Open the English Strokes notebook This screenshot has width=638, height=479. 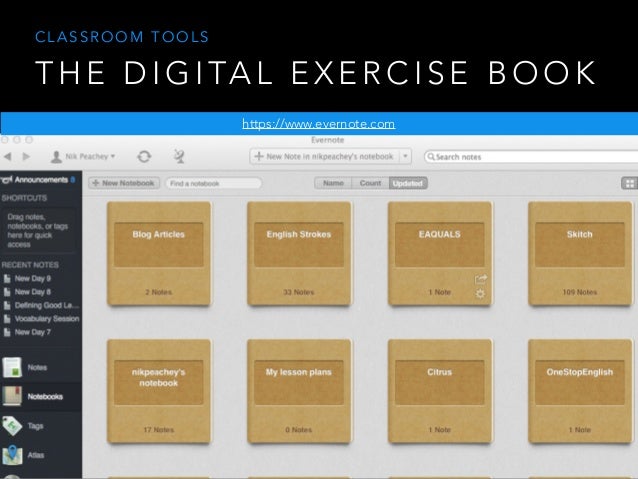click(299, 254)
